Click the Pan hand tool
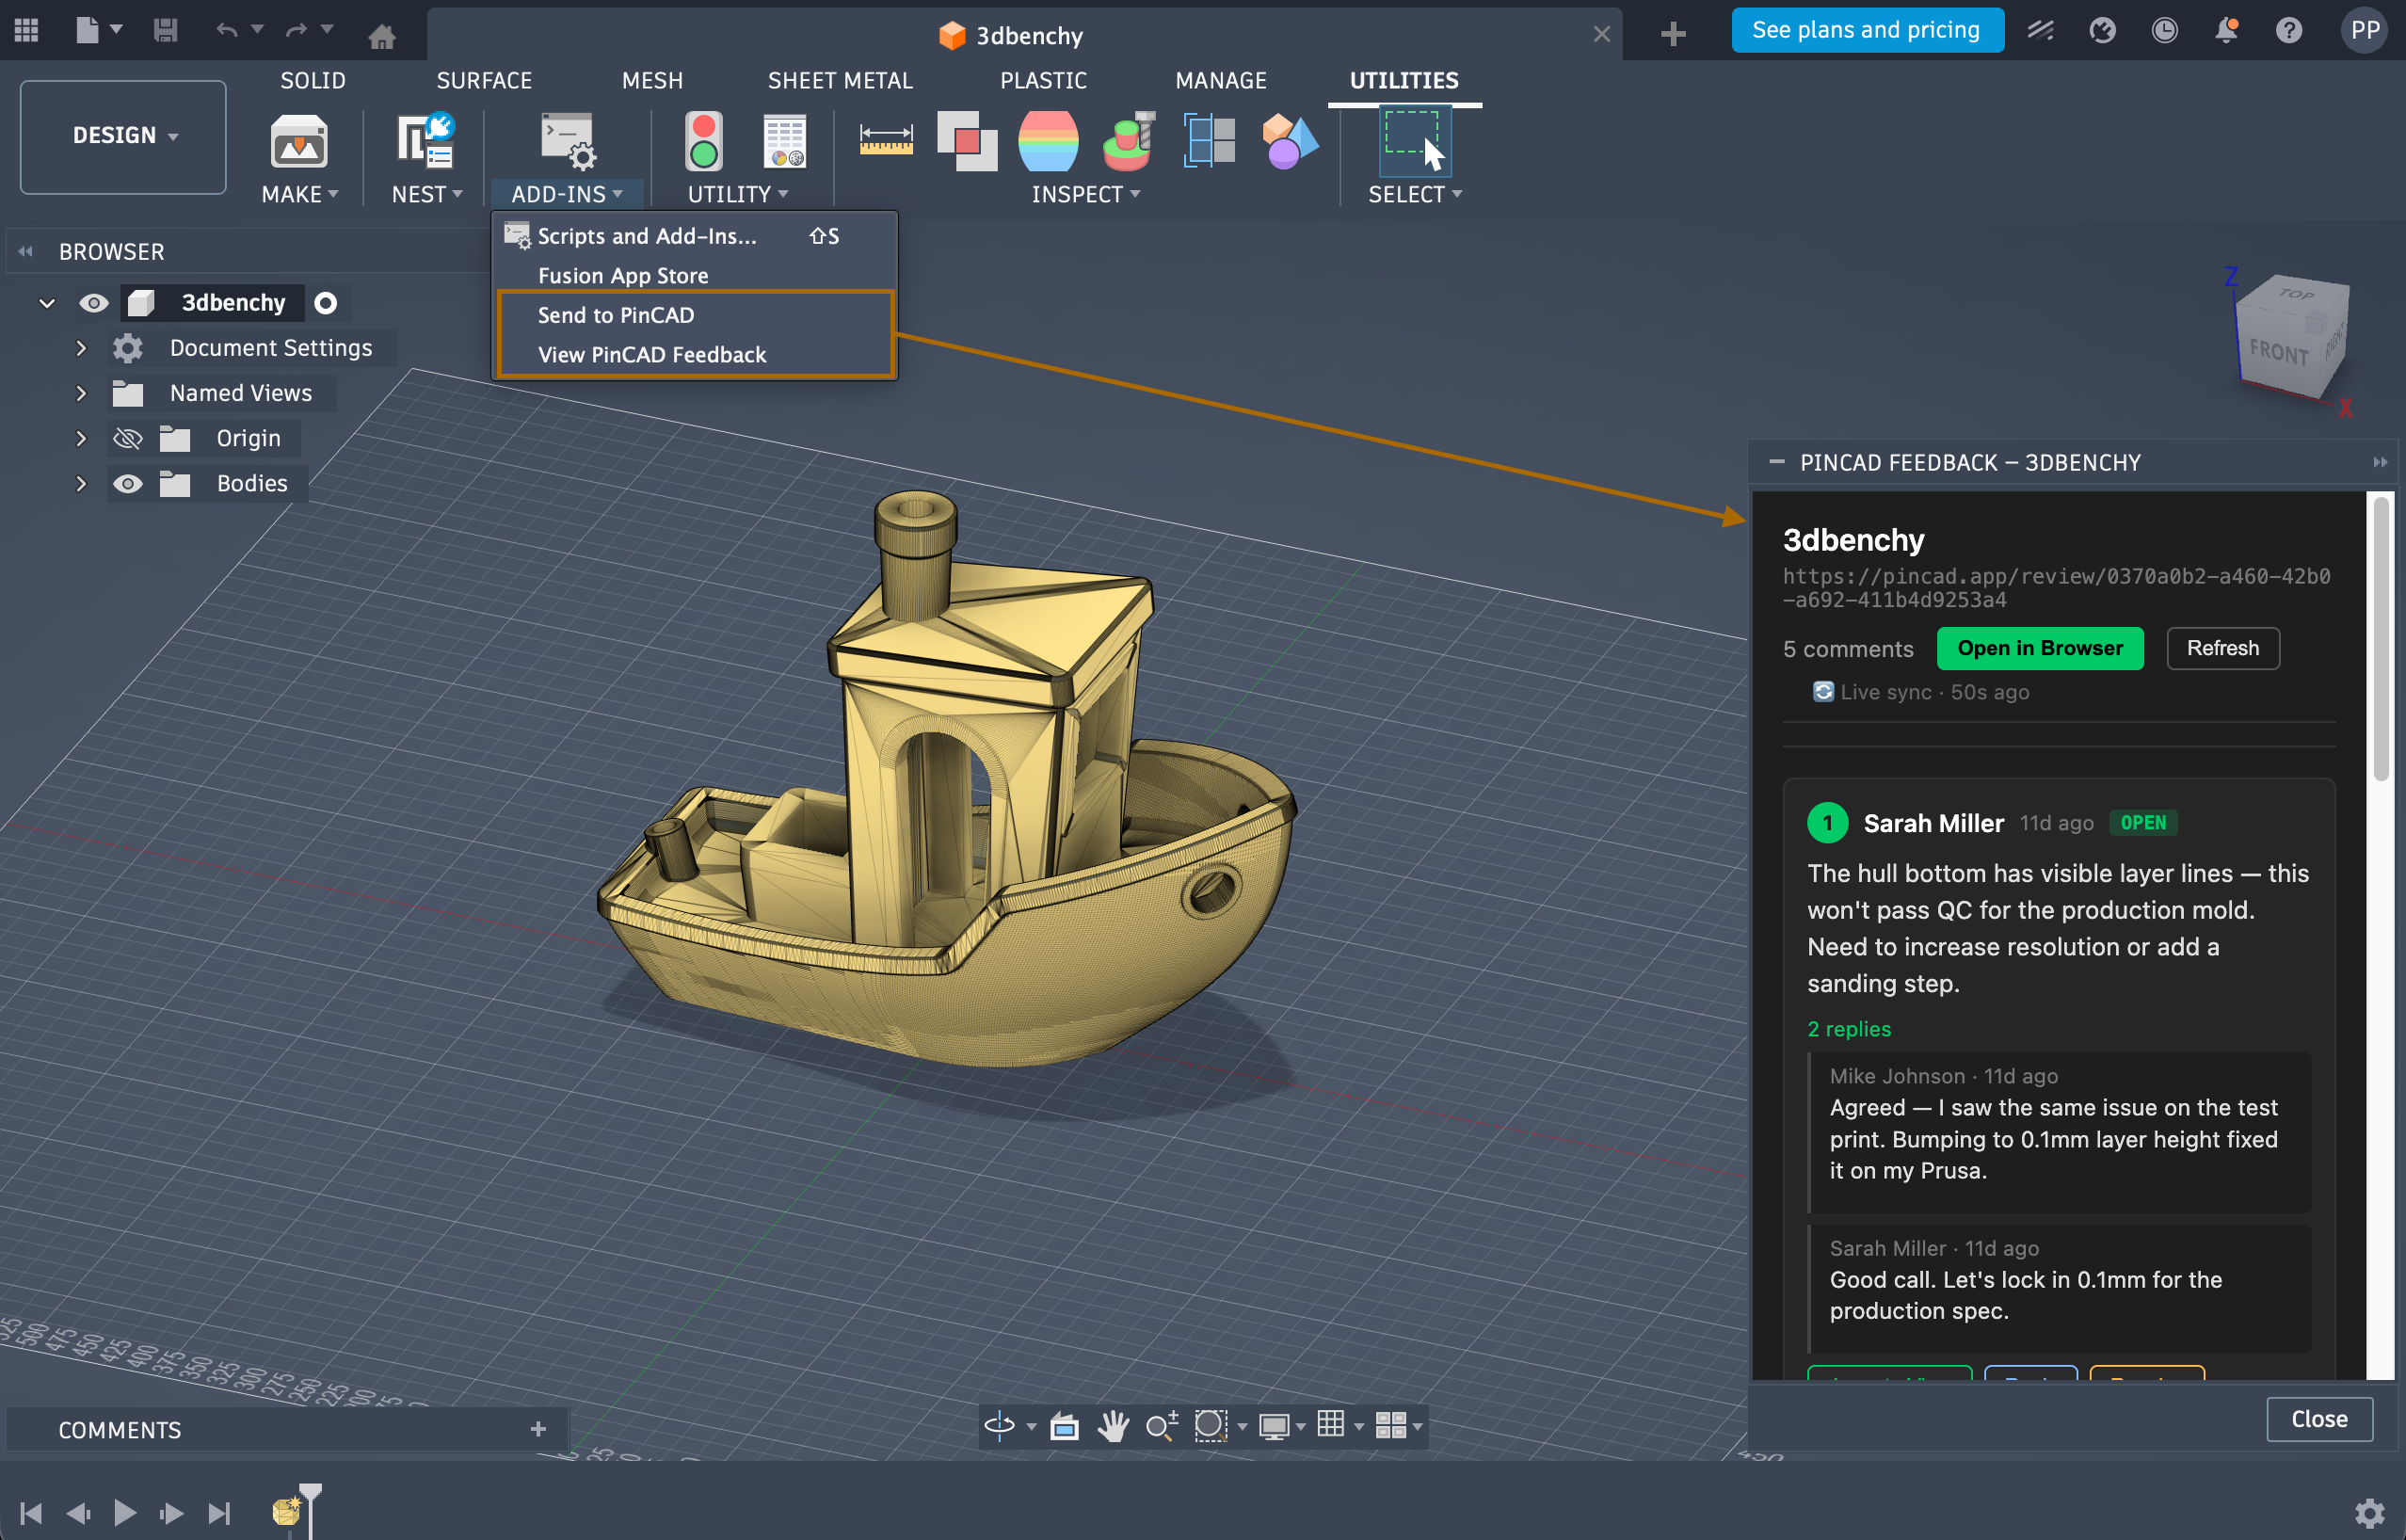The image size is (2406, 1540). coord(1112,1425)
